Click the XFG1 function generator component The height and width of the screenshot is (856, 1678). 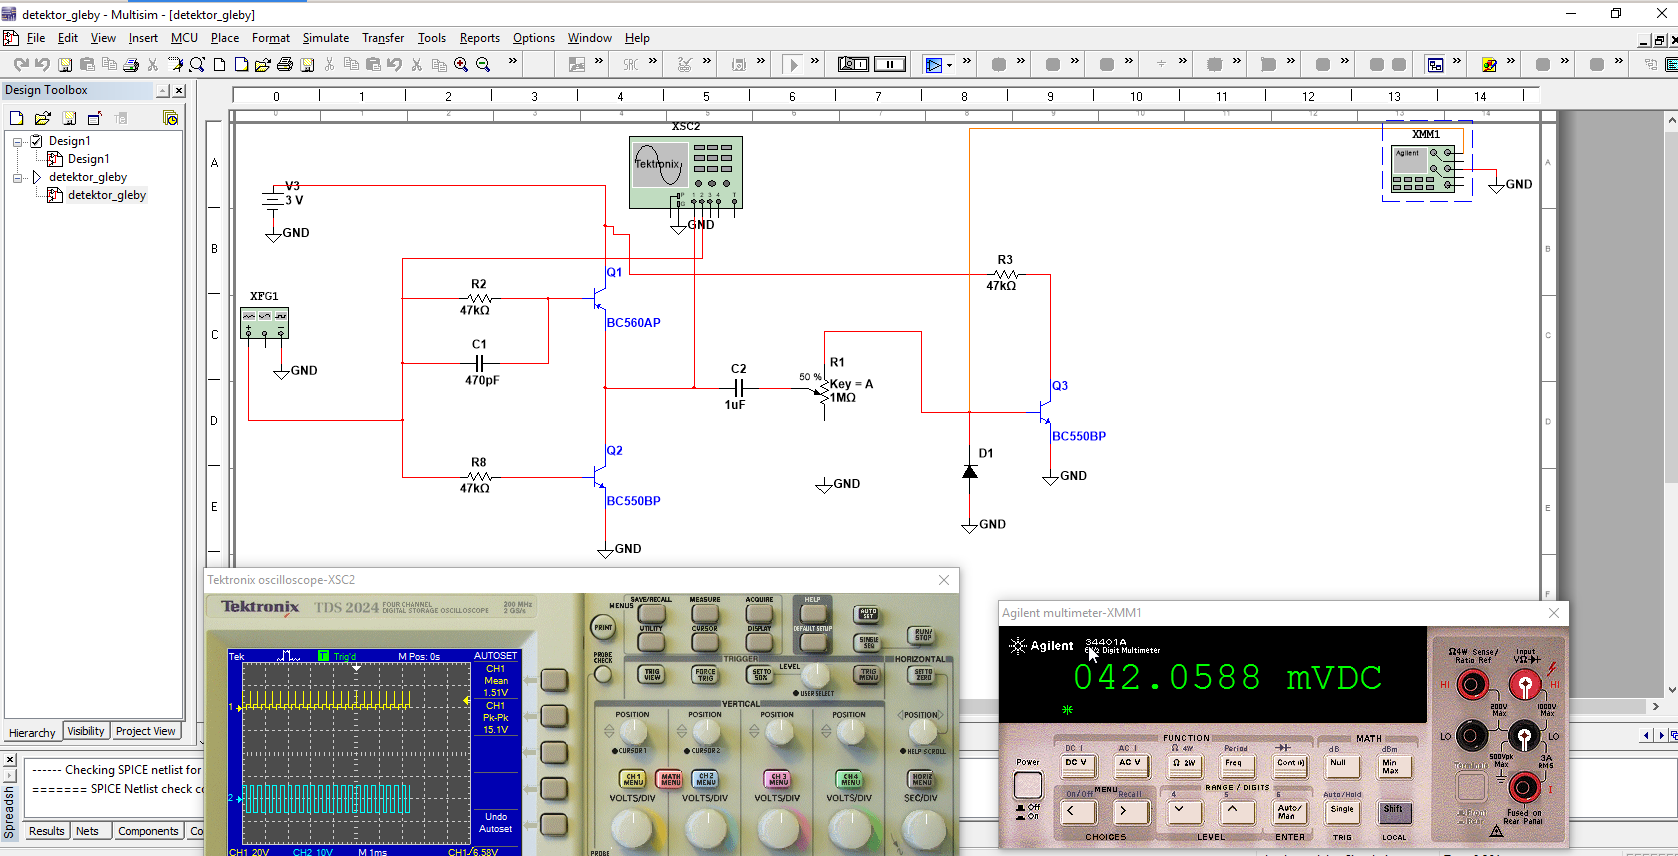click(264, 322)
